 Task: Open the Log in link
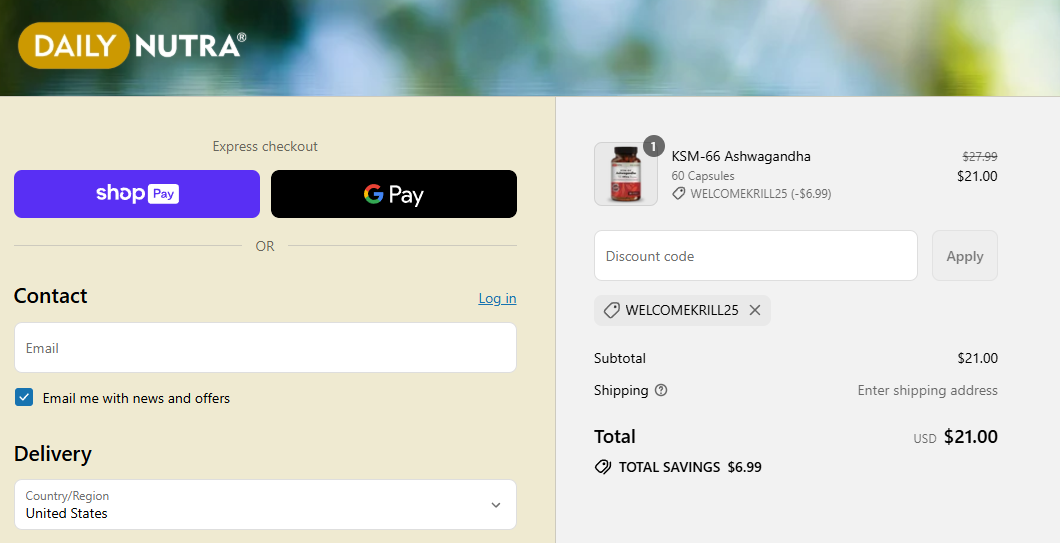click(x=497, y=298)
